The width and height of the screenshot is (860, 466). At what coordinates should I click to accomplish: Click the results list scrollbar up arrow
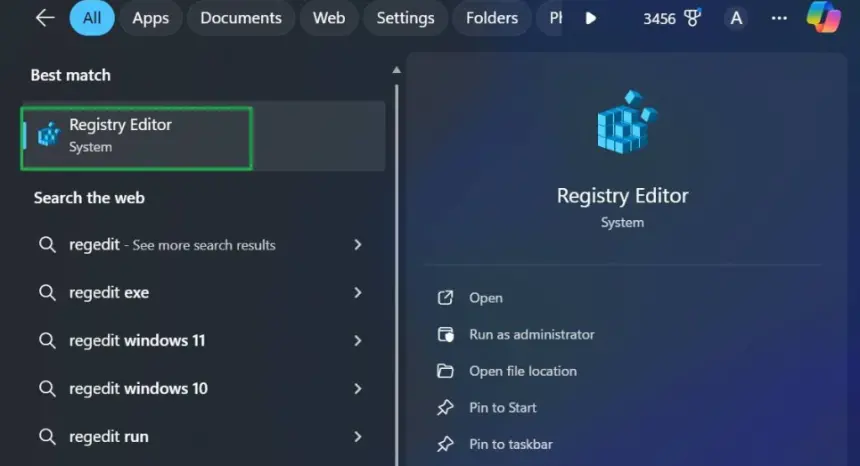click(396, 70)
